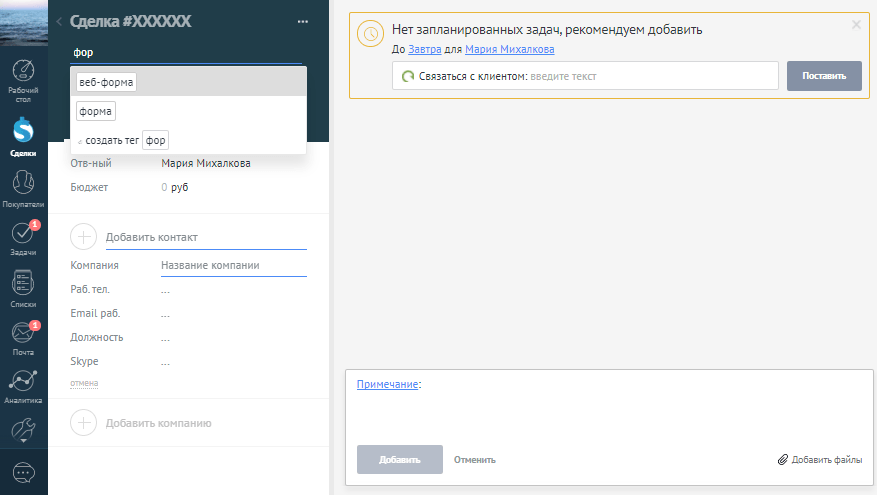
Task: Click the Связаться с клиентом refresh icon
Action: point(408,76)
